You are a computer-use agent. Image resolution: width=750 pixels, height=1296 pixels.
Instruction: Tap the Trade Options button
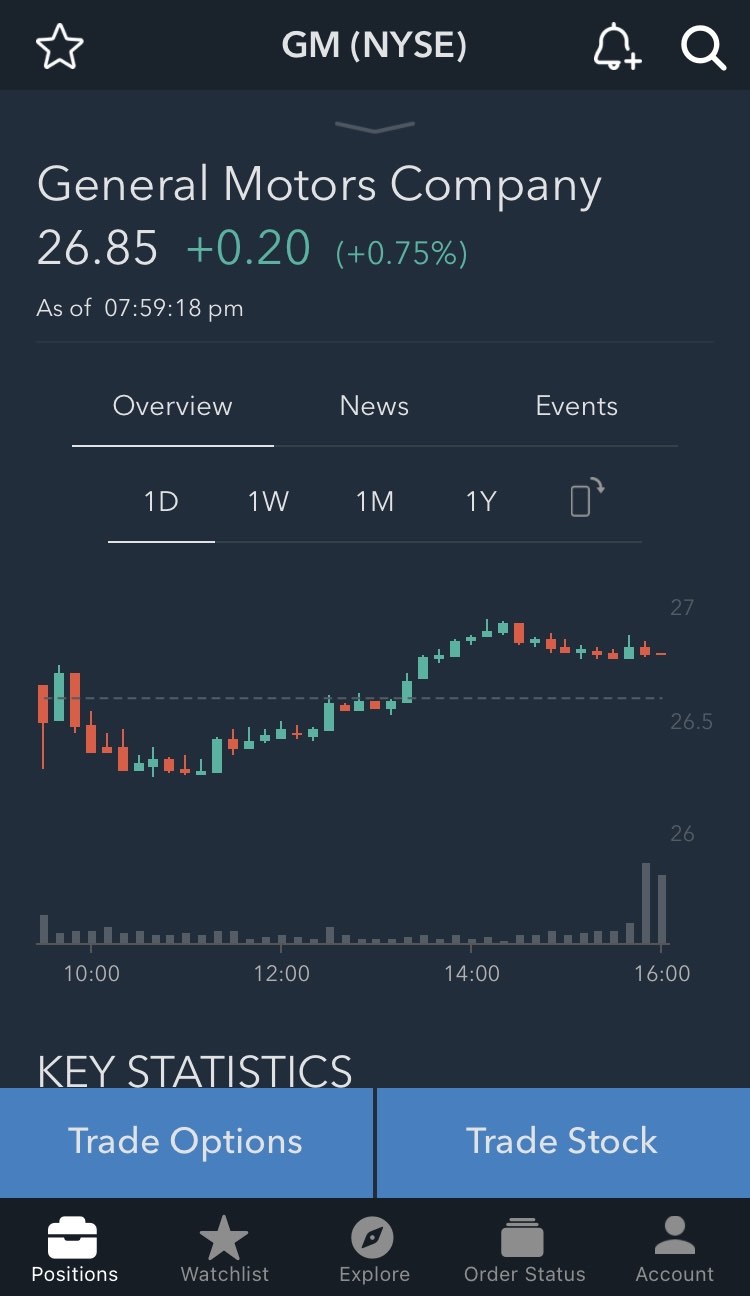pyautogui.click(x=186, y=1142)
